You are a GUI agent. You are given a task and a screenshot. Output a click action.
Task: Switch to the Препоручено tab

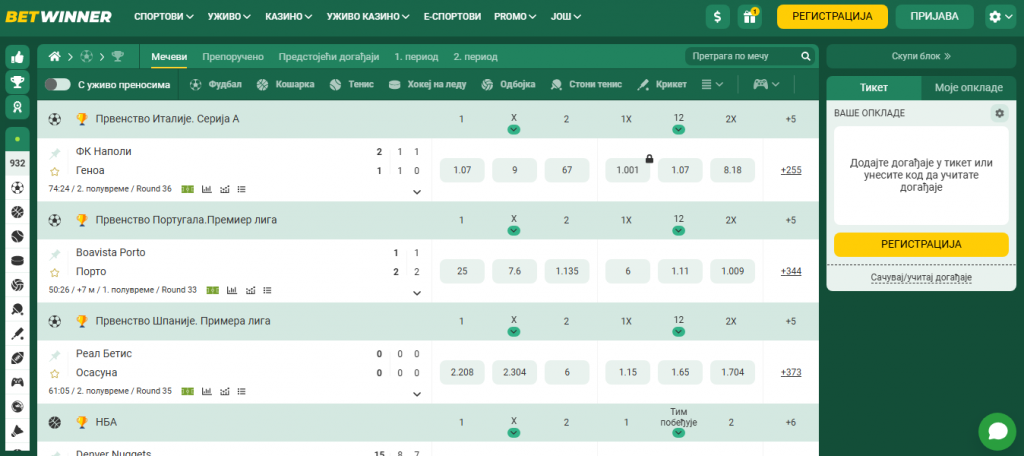coord(233,57)
